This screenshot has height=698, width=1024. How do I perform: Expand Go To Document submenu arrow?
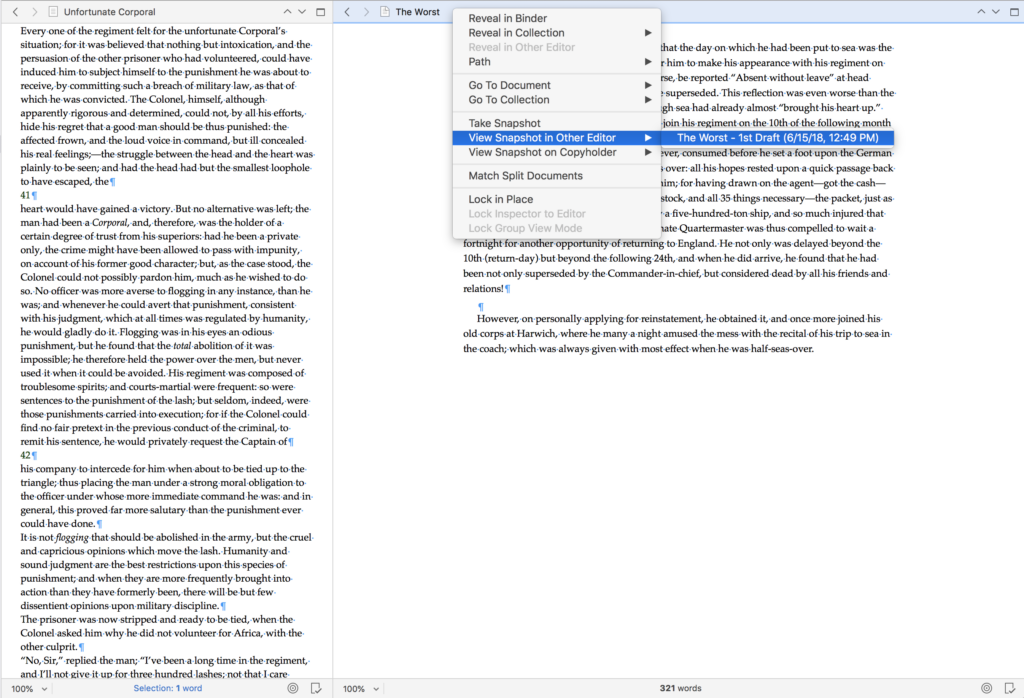click(x=648, y=85)
